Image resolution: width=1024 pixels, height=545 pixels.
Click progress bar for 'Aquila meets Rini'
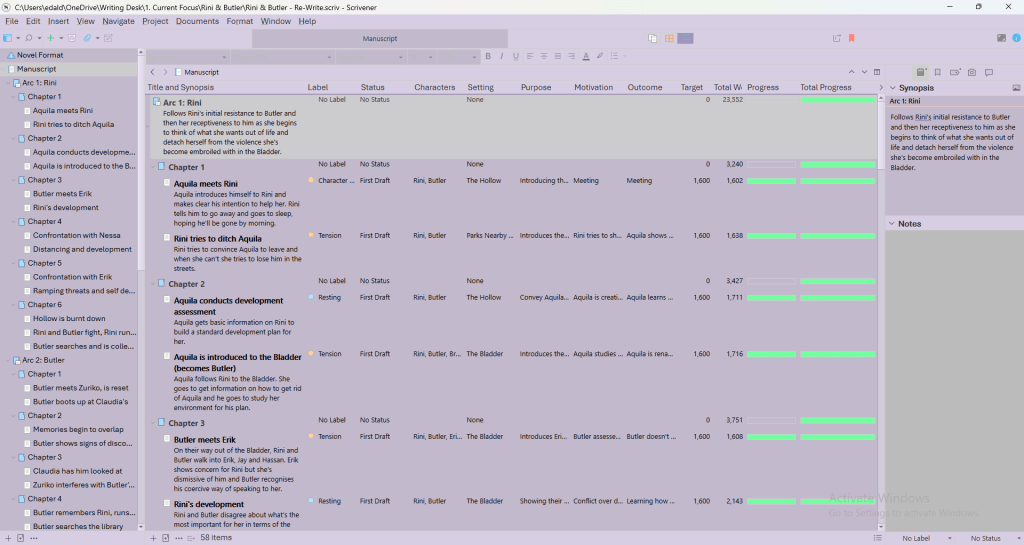point(772,181)
